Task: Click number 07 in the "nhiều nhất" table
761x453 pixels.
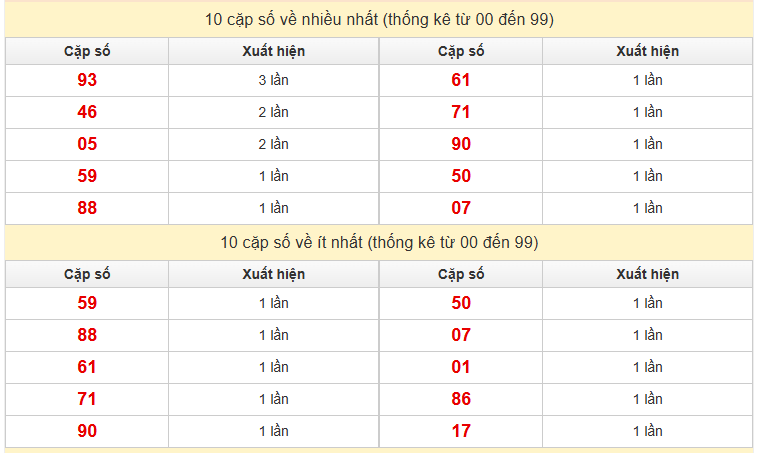Action: coord(461,208)
